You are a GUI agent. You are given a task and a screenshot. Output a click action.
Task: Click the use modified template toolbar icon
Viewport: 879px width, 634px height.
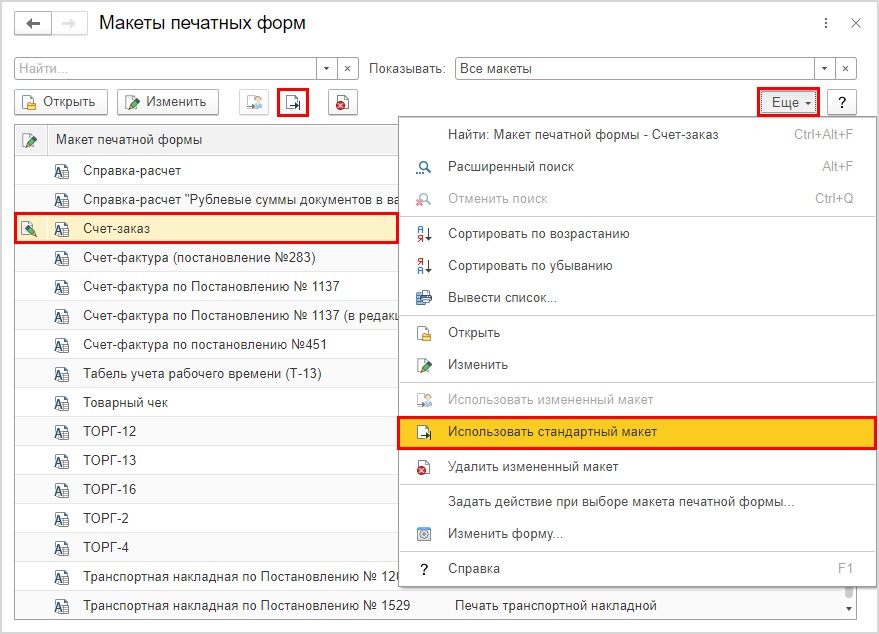pos(255,103)
